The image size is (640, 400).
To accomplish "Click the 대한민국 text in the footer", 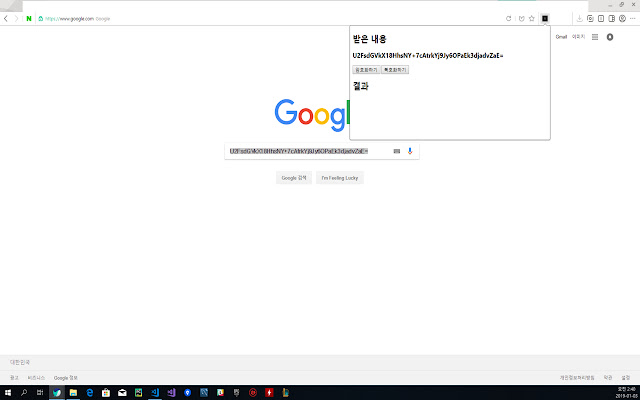I will pyautogui.click(x=20, y=362).
